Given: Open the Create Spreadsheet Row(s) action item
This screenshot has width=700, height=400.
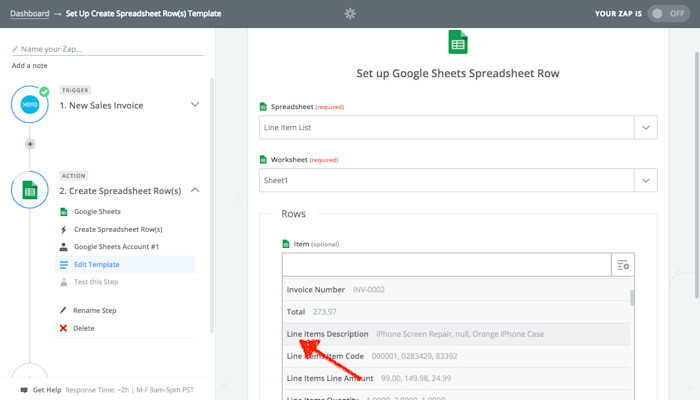Looking at the screenshot, I should [x=118, y=229].
